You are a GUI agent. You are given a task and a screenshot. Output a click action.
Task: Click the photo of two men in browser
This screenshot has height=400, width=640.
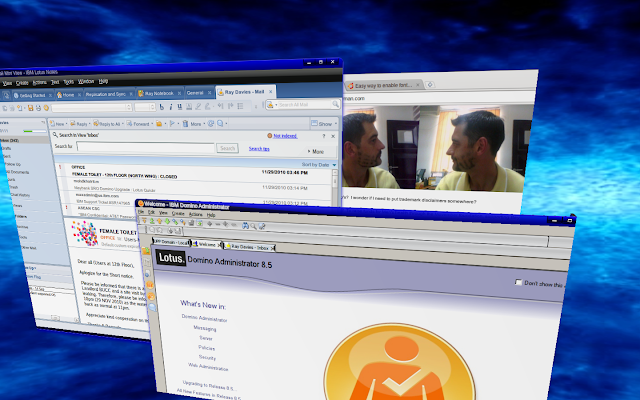tap(436, 148)
